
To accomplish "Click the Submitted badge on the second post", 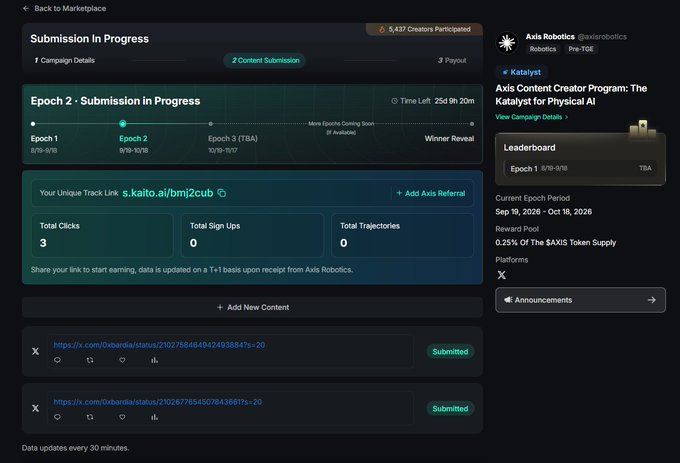I will pyautogui.click(x=450, y=408).
